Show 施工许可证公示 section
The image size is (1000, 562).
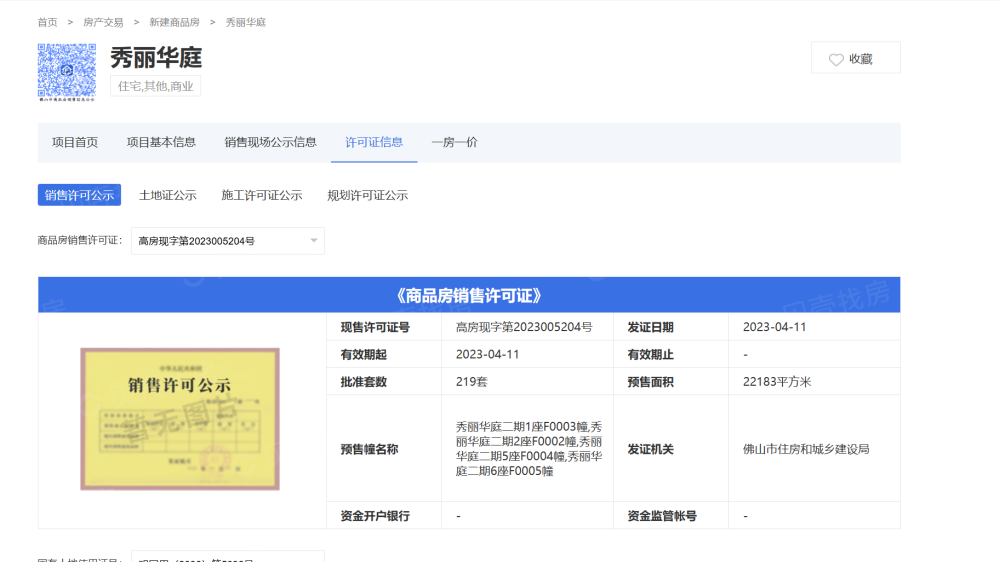pos(261,195)
